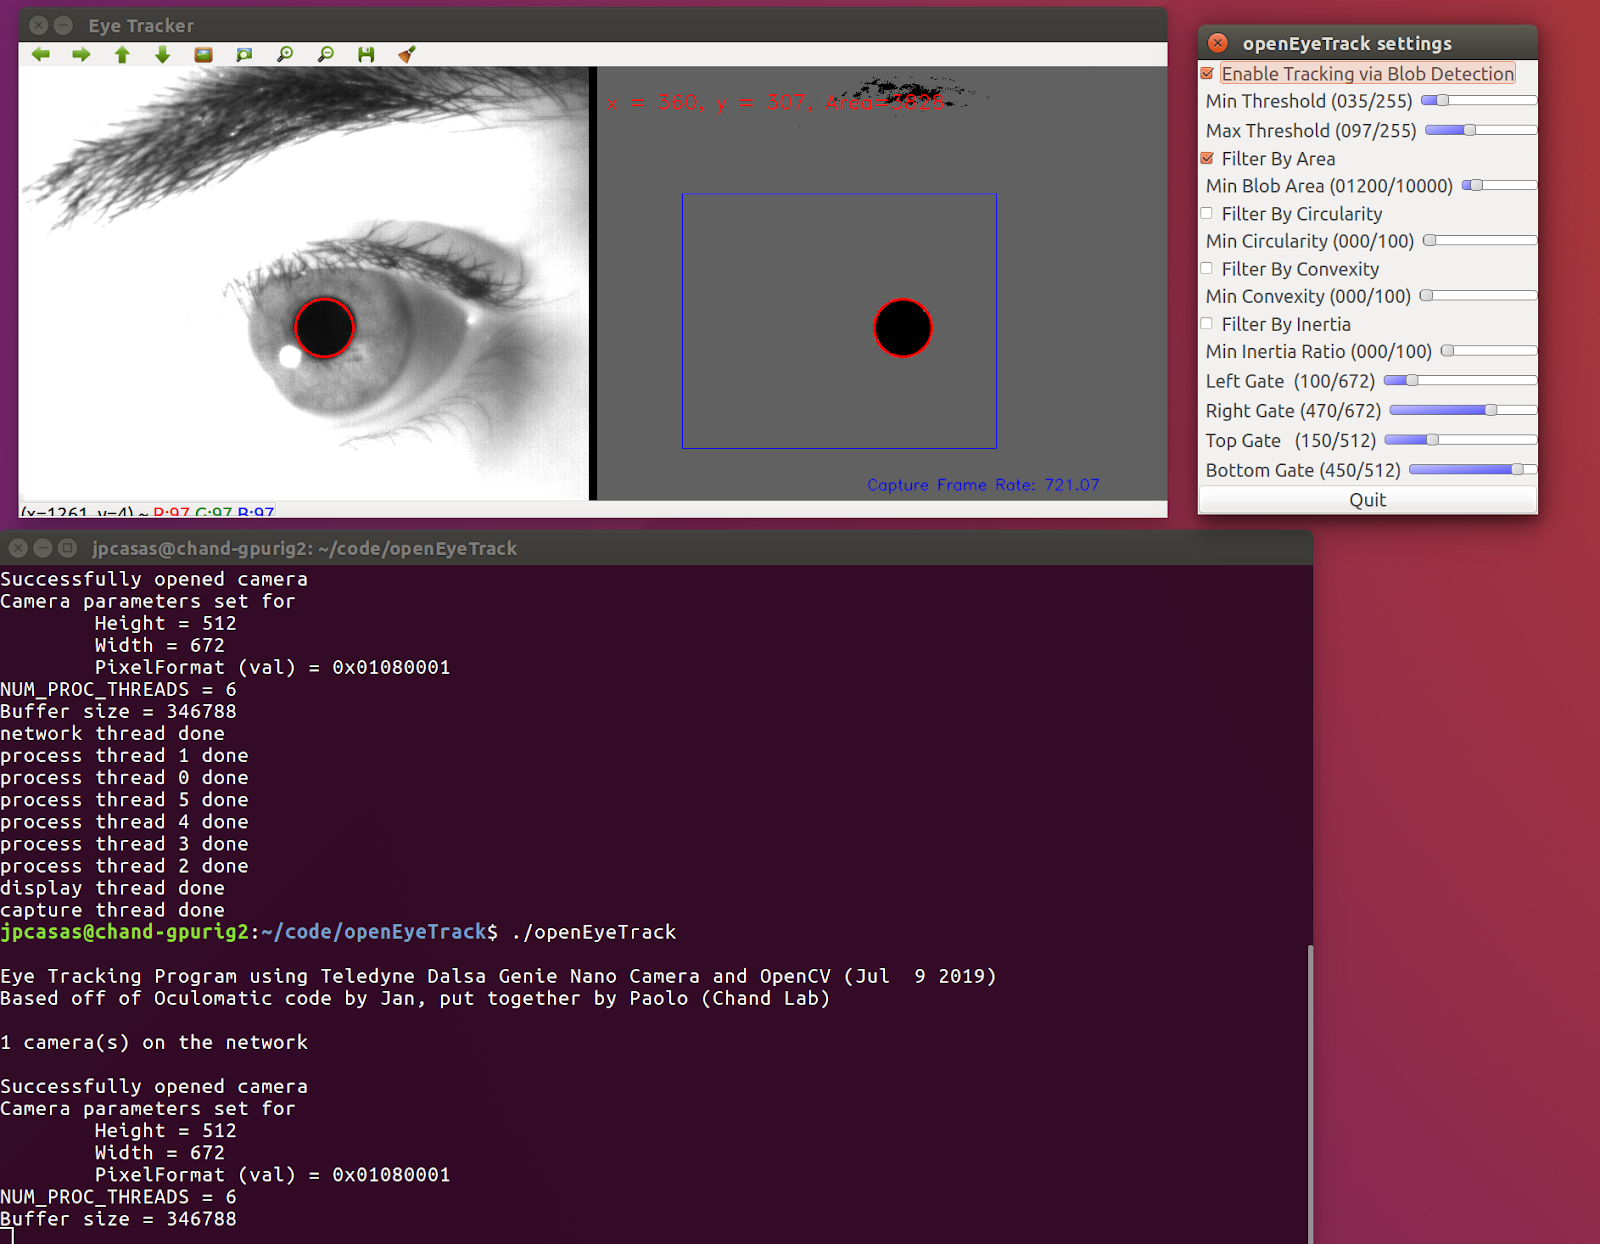
Task: Click the right arrow navigation icon
Action: click(x=80, y=54)
